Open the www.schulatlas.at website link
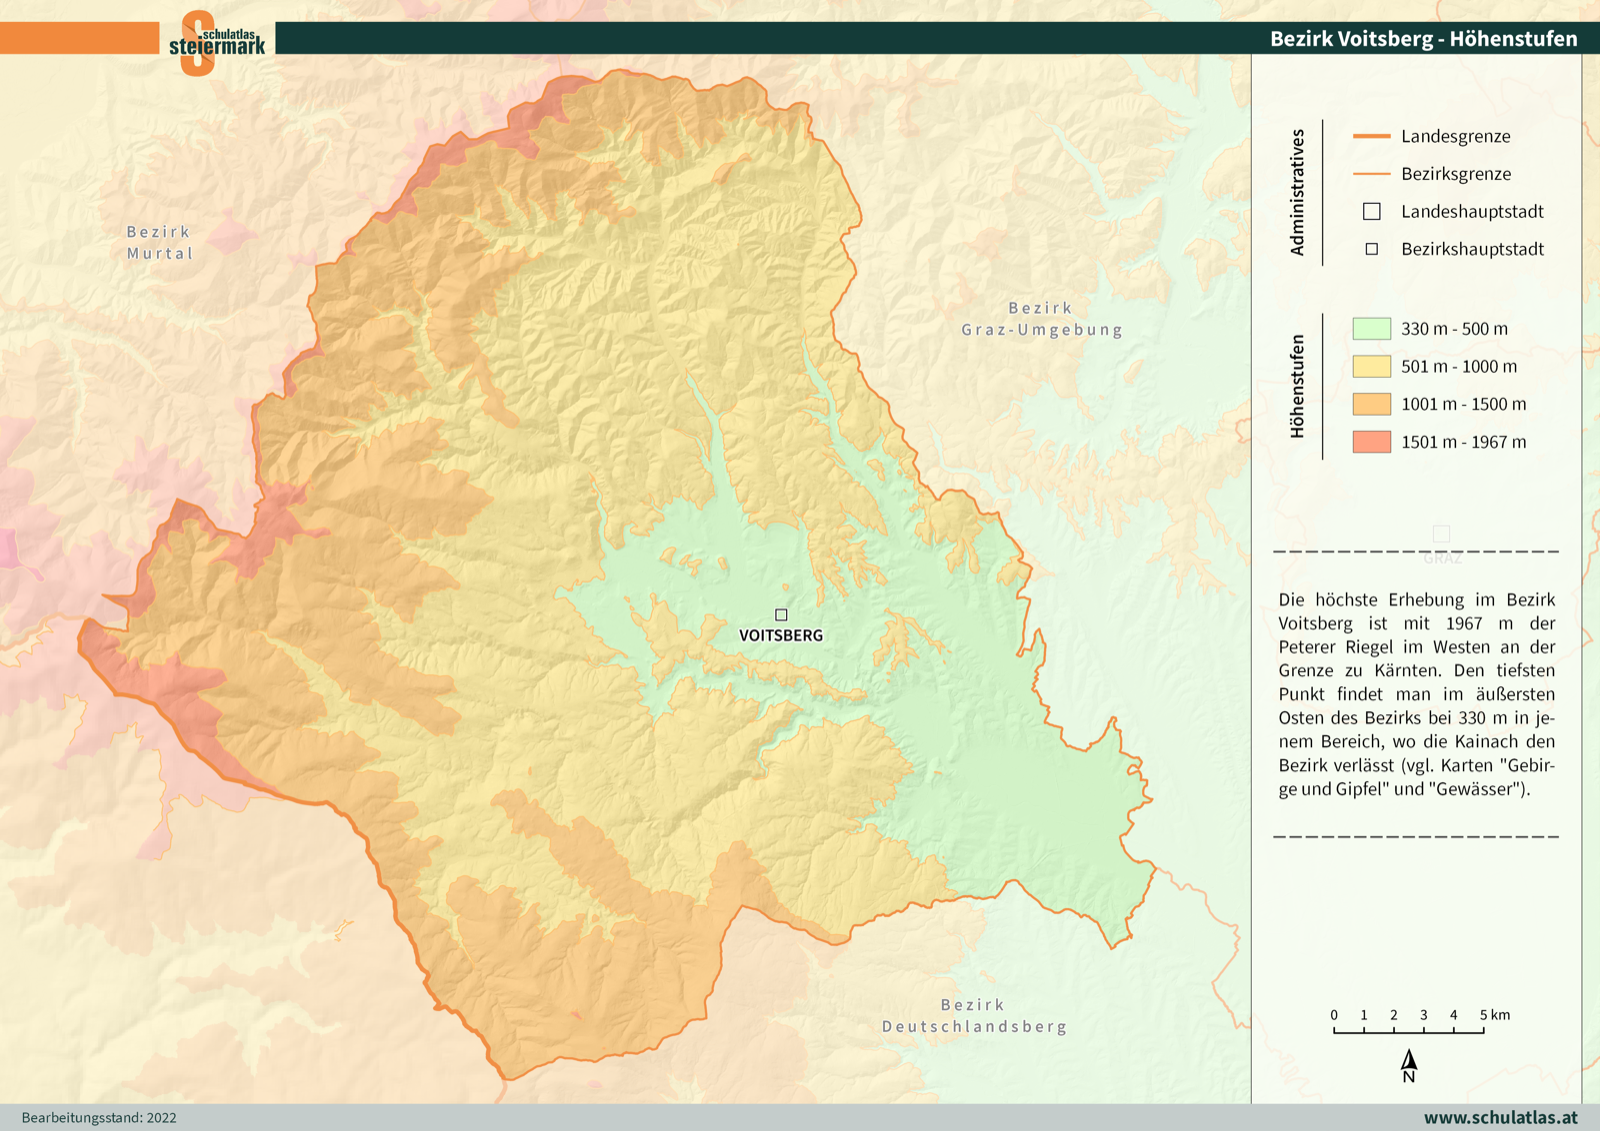The height and width of the screenshot is (1131, 1600). point(1500,1117)
